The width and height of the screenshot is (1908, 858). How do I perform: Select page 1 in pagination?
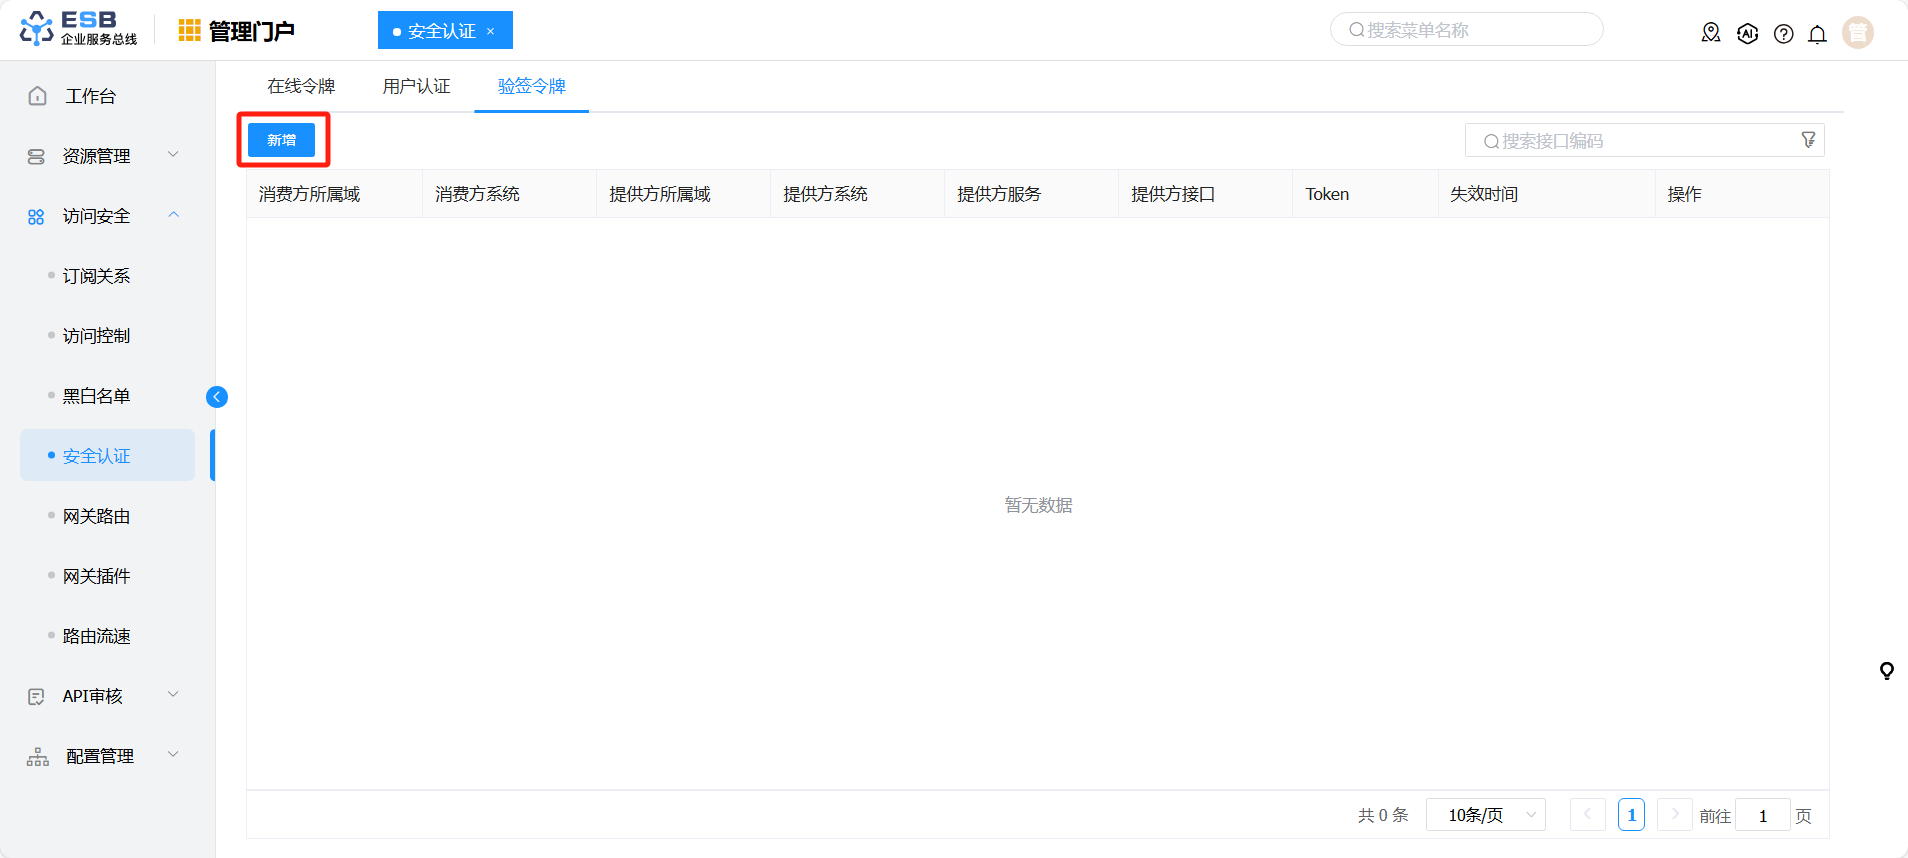point(1631,815)
